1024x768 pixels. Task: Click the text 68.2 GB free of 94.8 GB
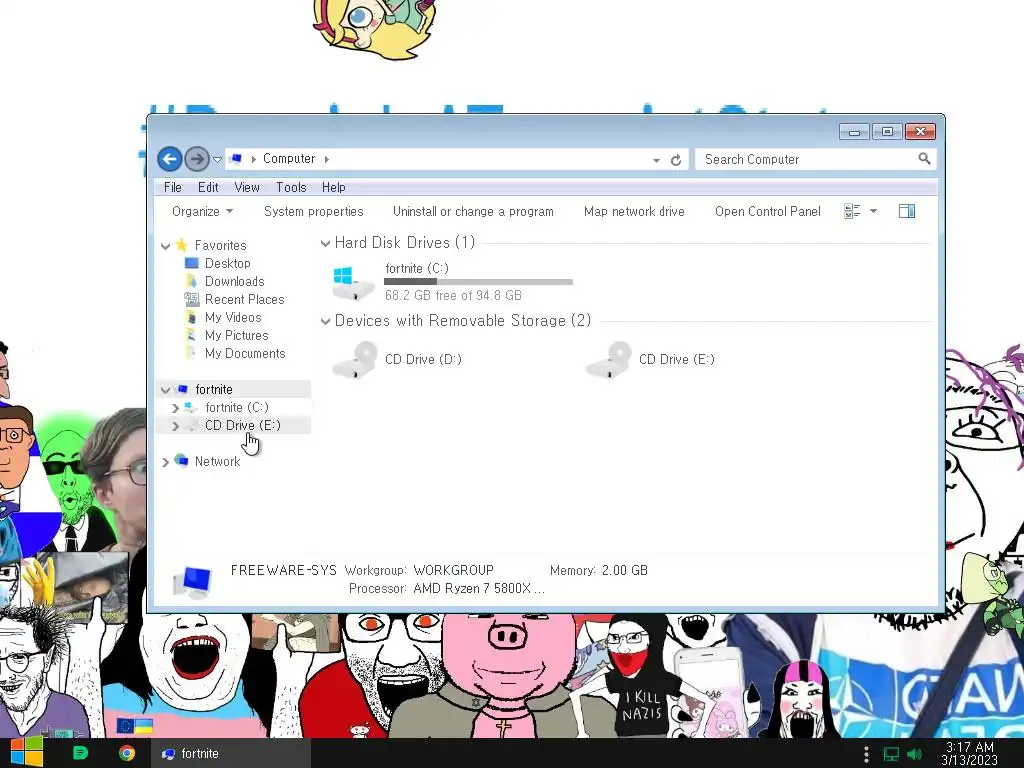click(x=453, y=295)
